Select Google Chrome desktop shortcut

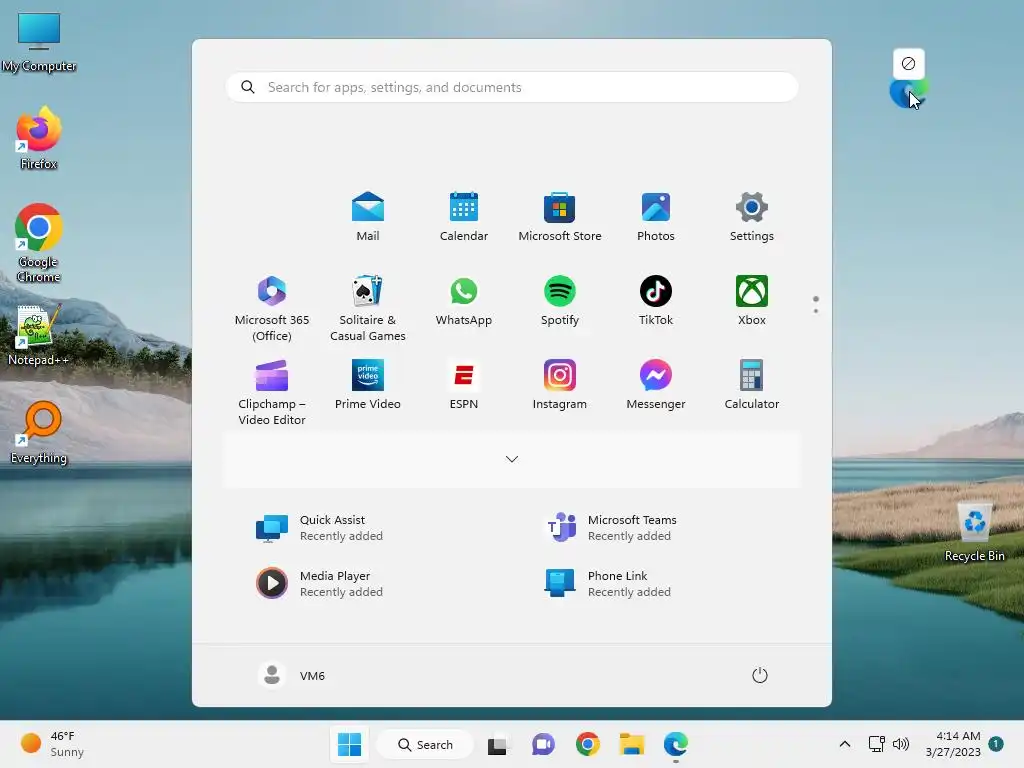(39, 243)
